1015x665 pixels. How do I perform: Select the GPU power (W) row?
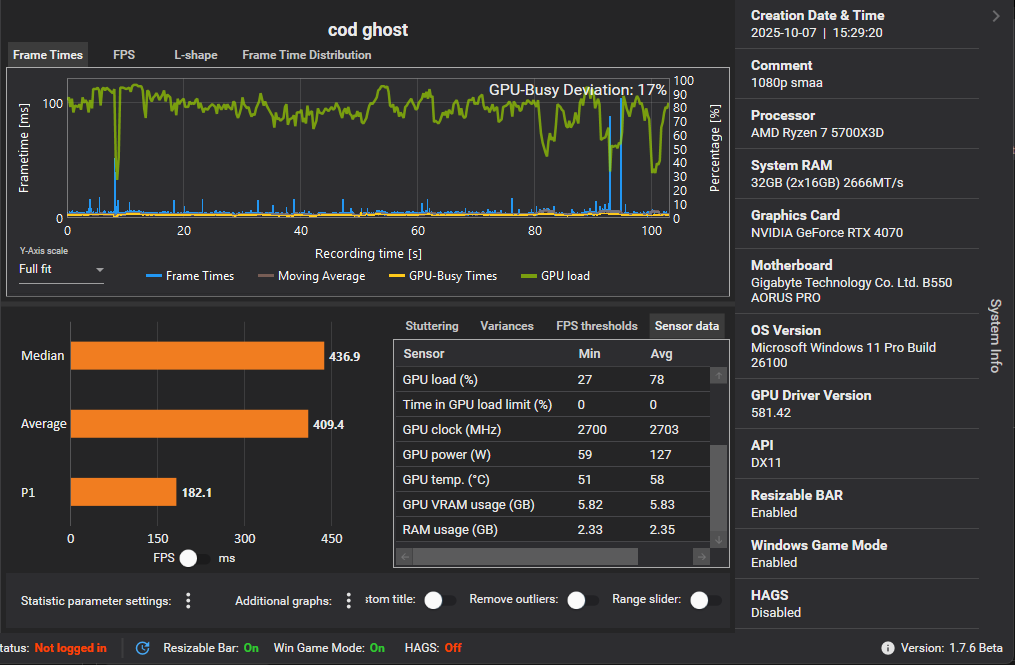552,455
